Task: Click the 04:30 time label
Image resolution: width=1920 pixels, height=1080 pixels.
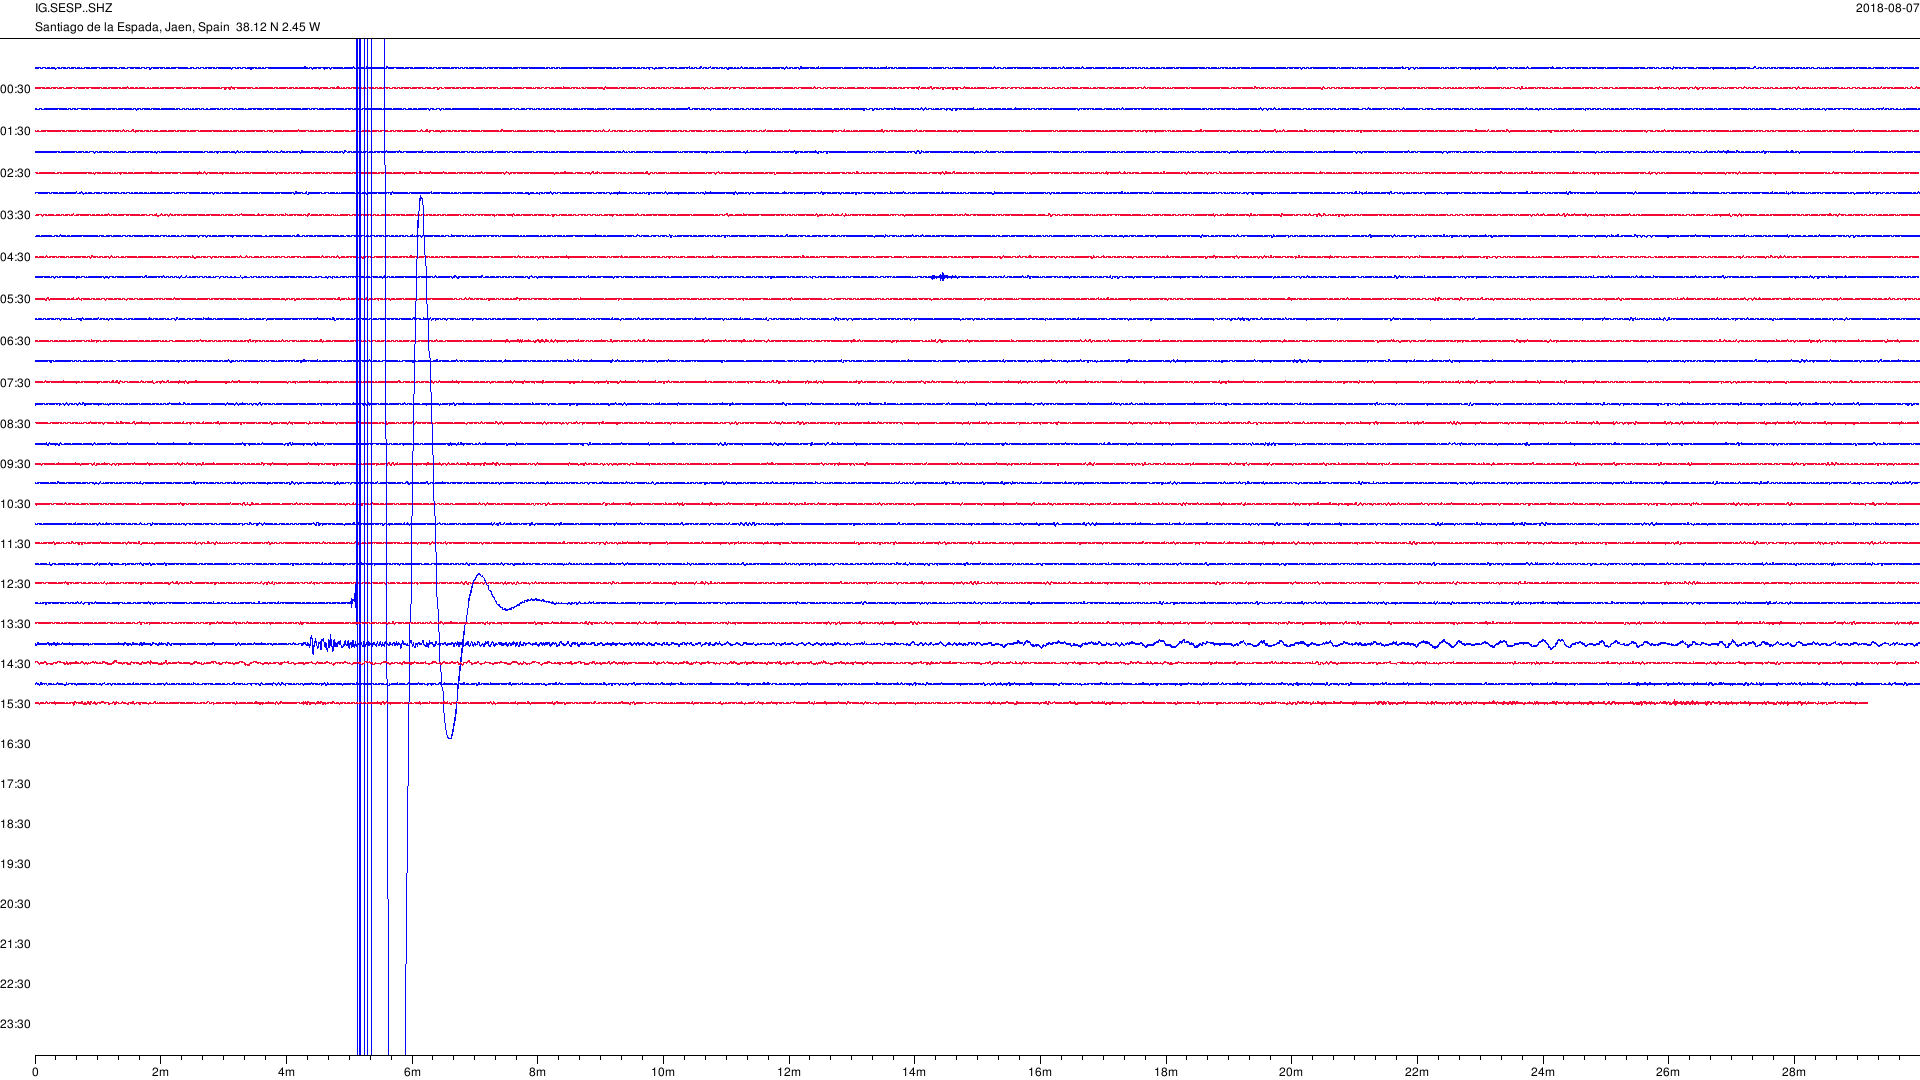Action: pos(15,257)
